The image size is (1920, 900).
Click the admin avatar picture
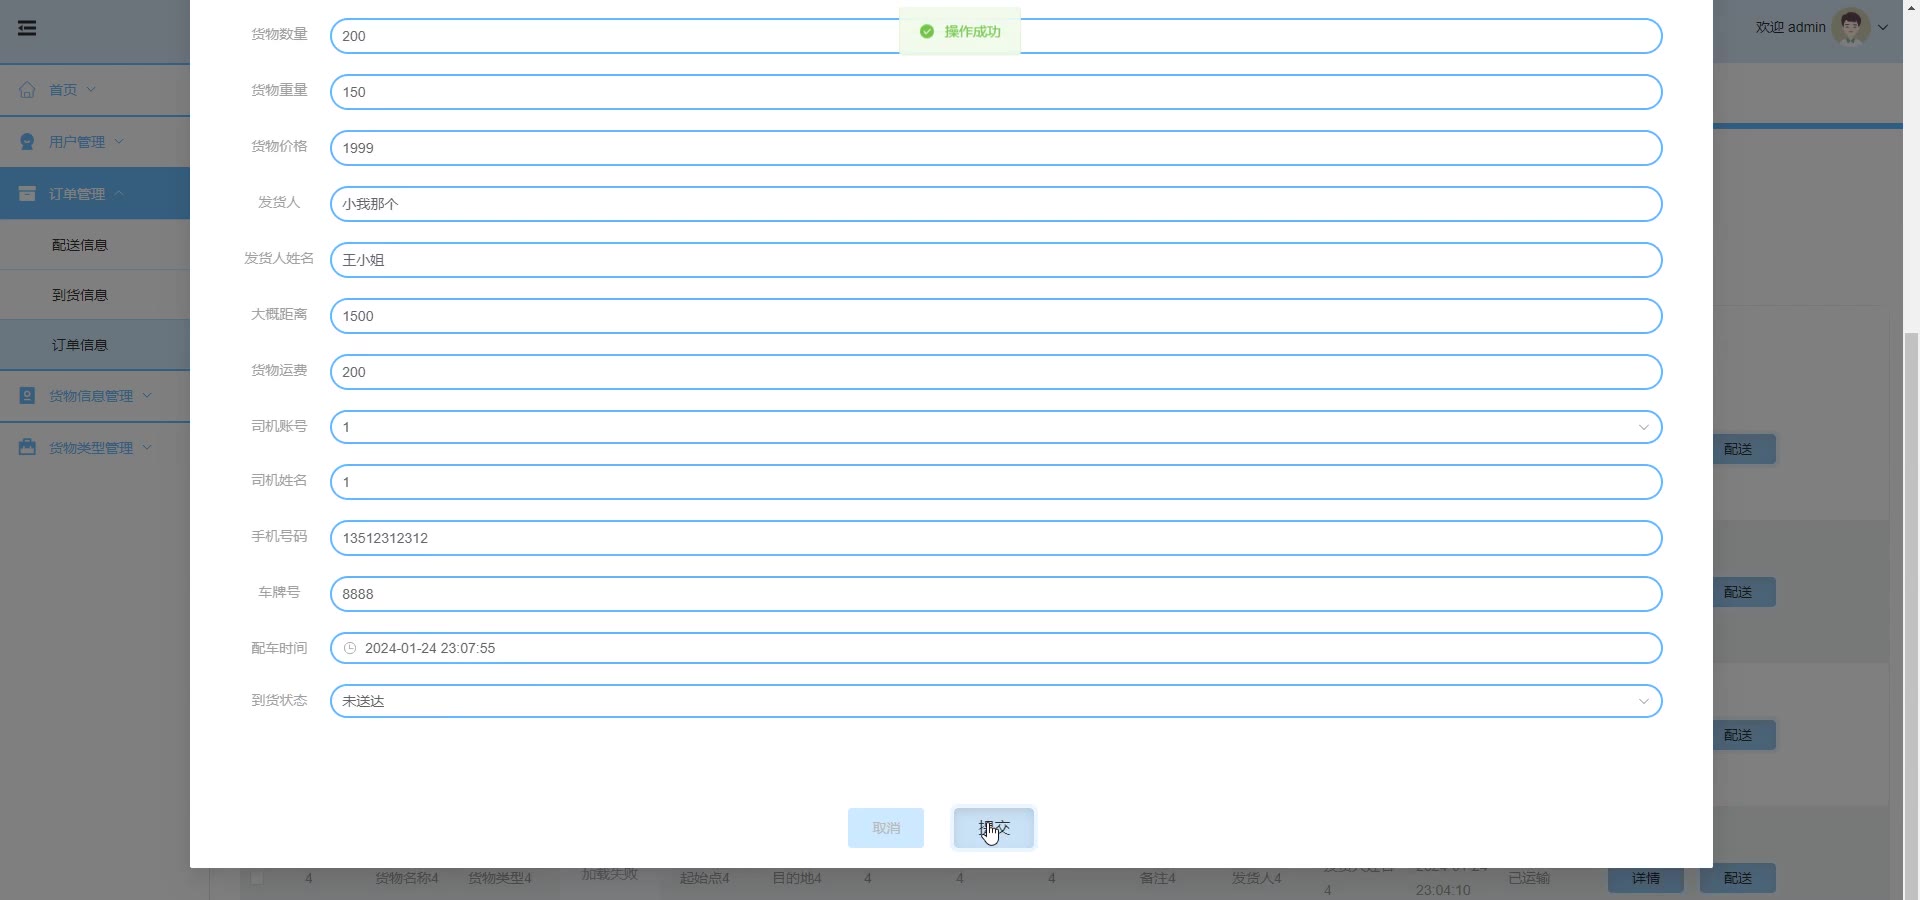(1851, 27)
